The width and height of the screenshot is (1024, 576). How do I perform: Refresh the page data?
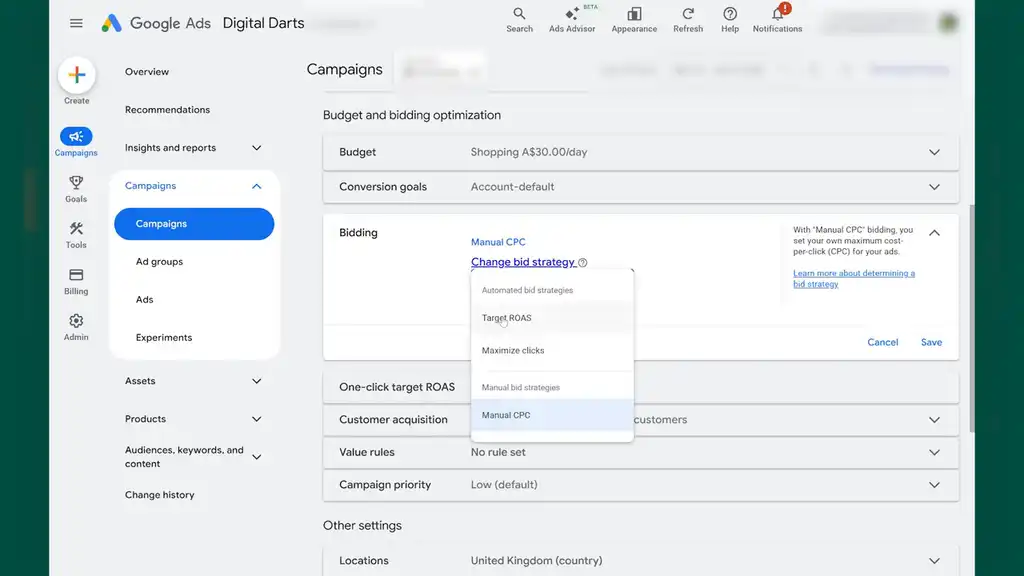688,20
